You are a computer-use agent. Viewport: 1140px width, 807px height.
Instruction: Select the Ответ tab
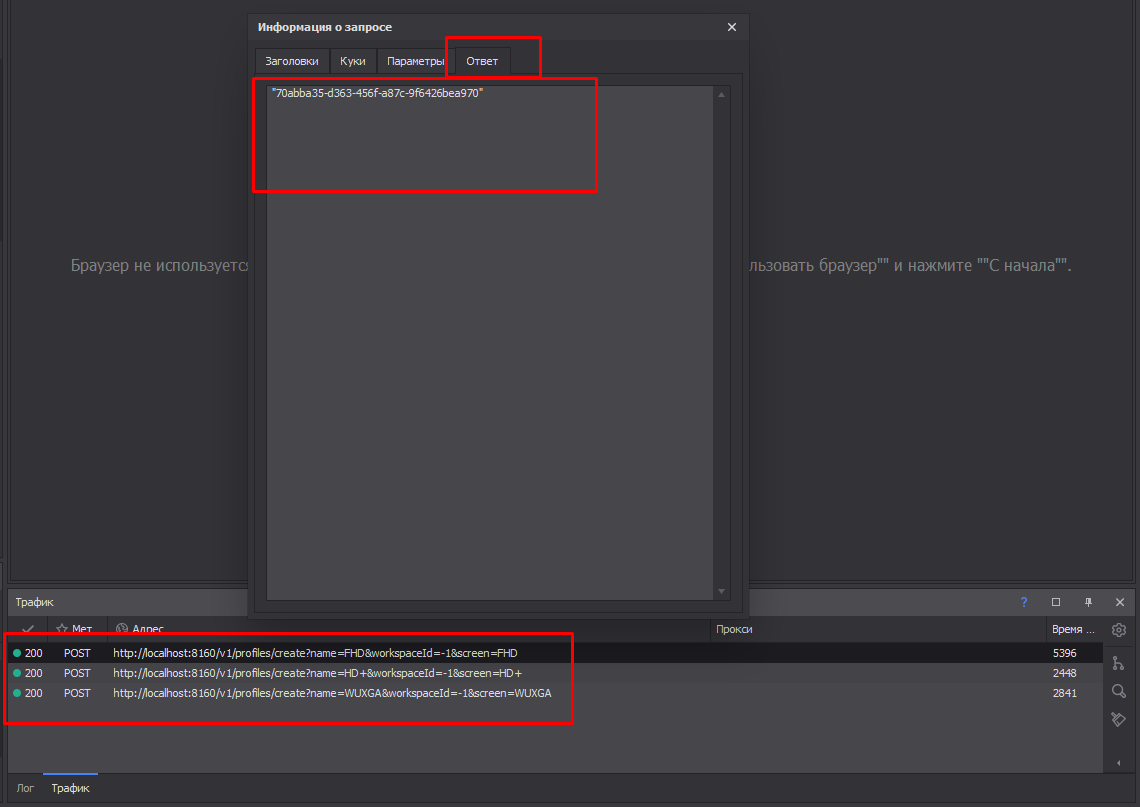tap(482, 61)
